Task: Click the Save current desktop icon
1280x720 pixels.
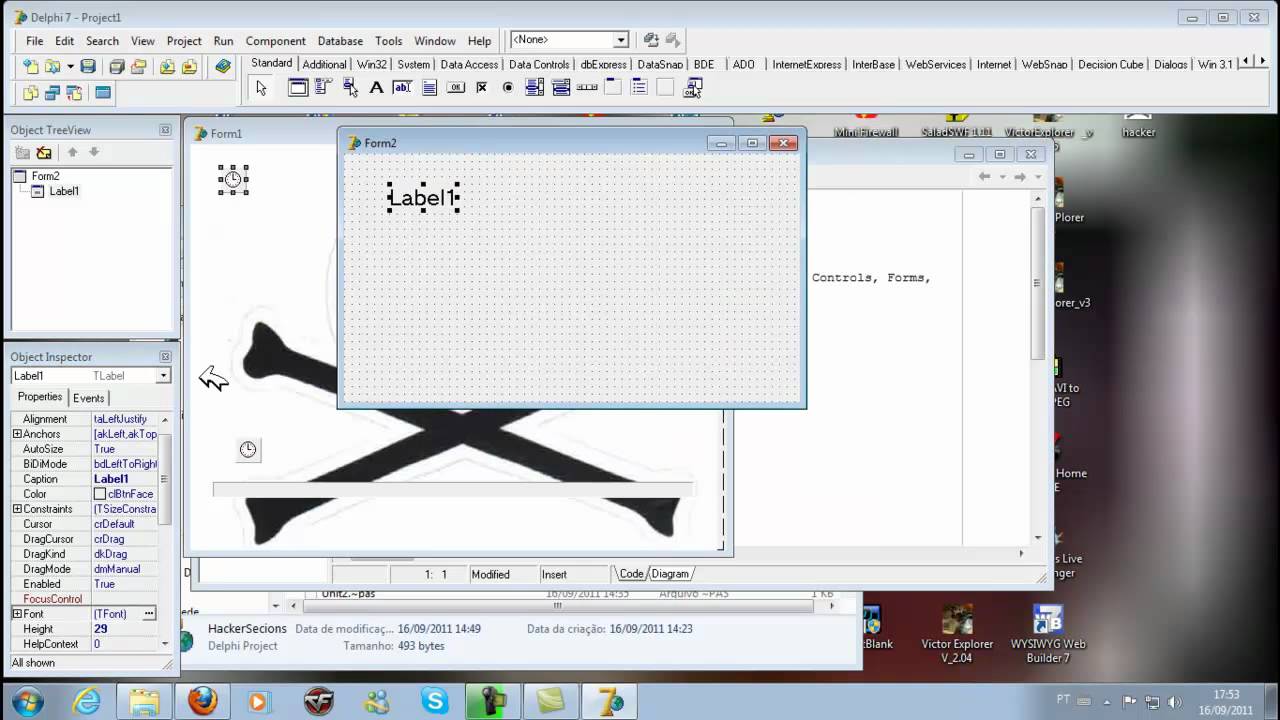Action: (x=651, y=40)
